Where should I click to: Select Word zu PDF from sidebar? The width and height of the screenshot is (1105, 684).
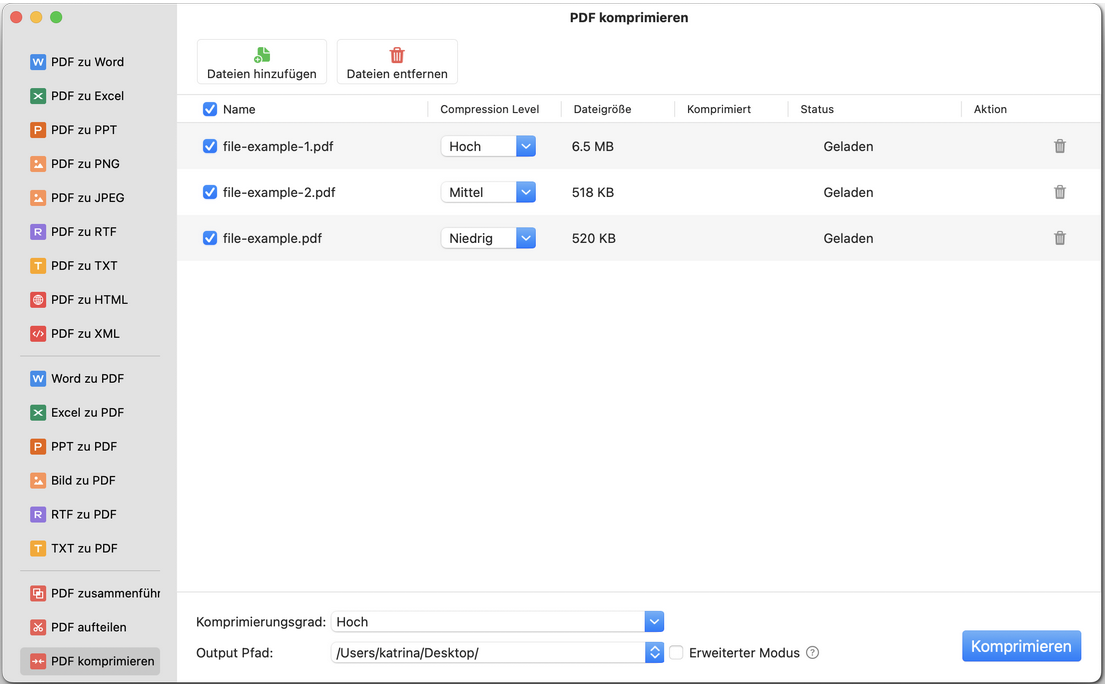pos(87,378)
